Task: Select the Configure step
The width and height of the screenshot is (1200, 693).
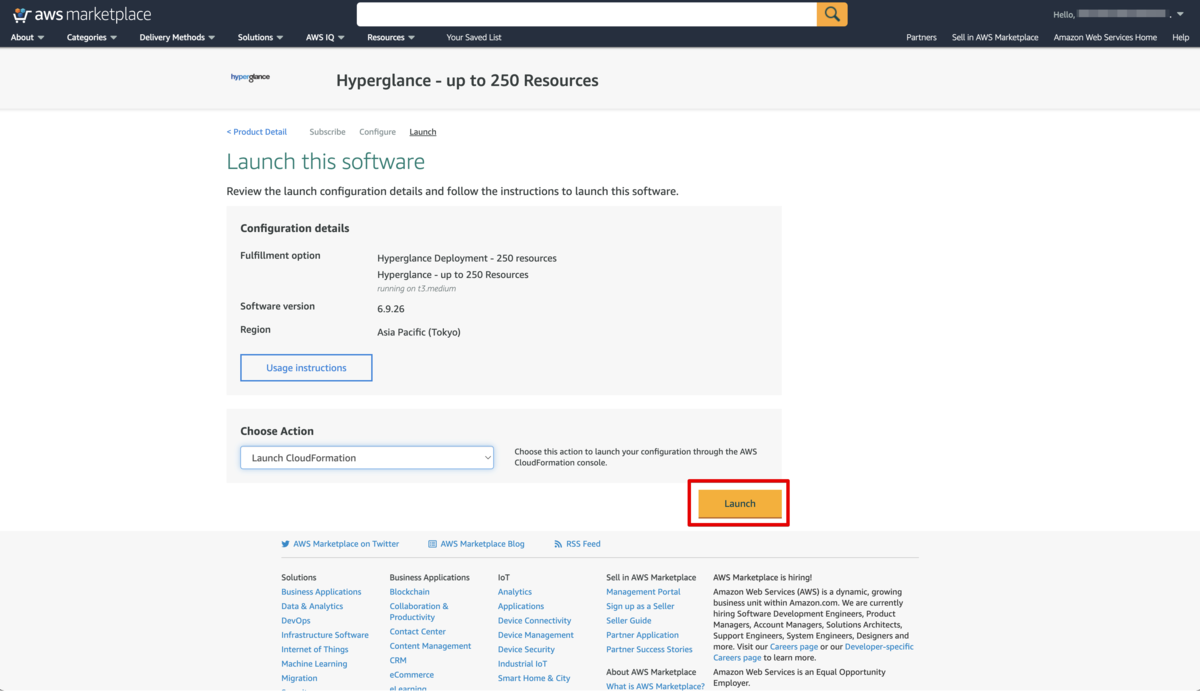Action: pyautogui.click(x=377, y=132)
